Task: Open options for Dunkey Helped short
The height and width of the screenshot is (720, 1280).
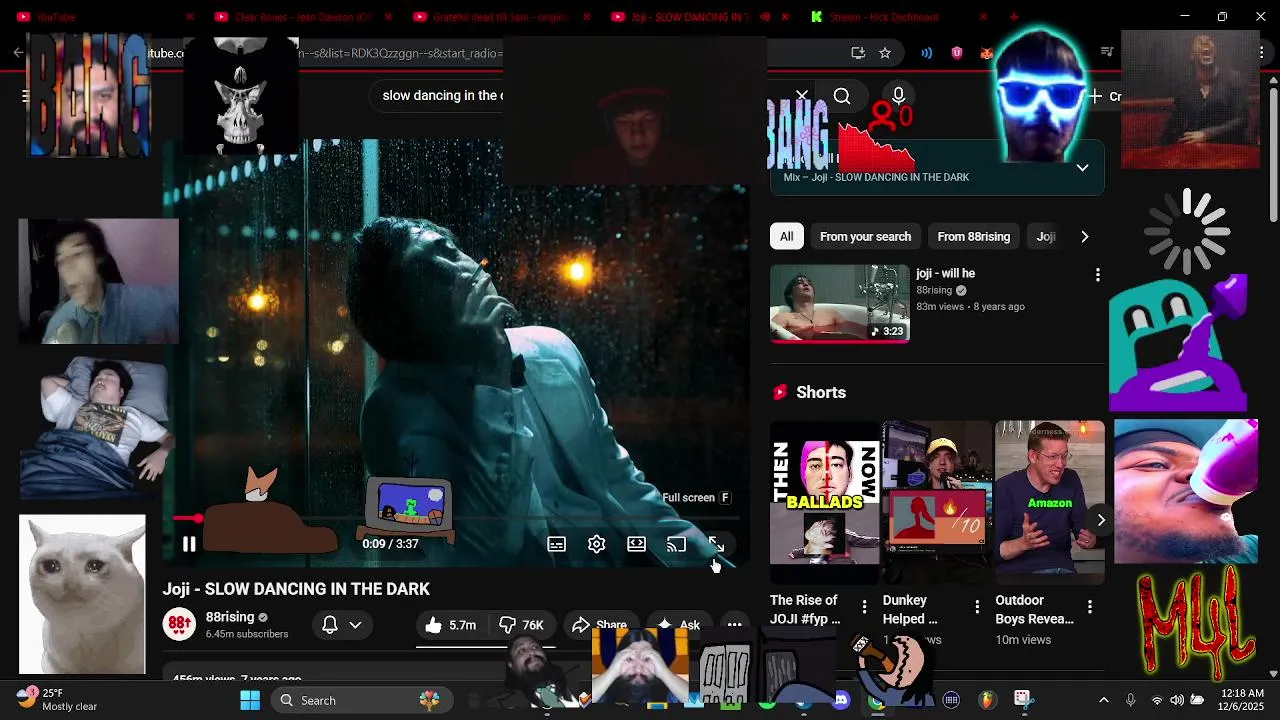Action: 977,606
